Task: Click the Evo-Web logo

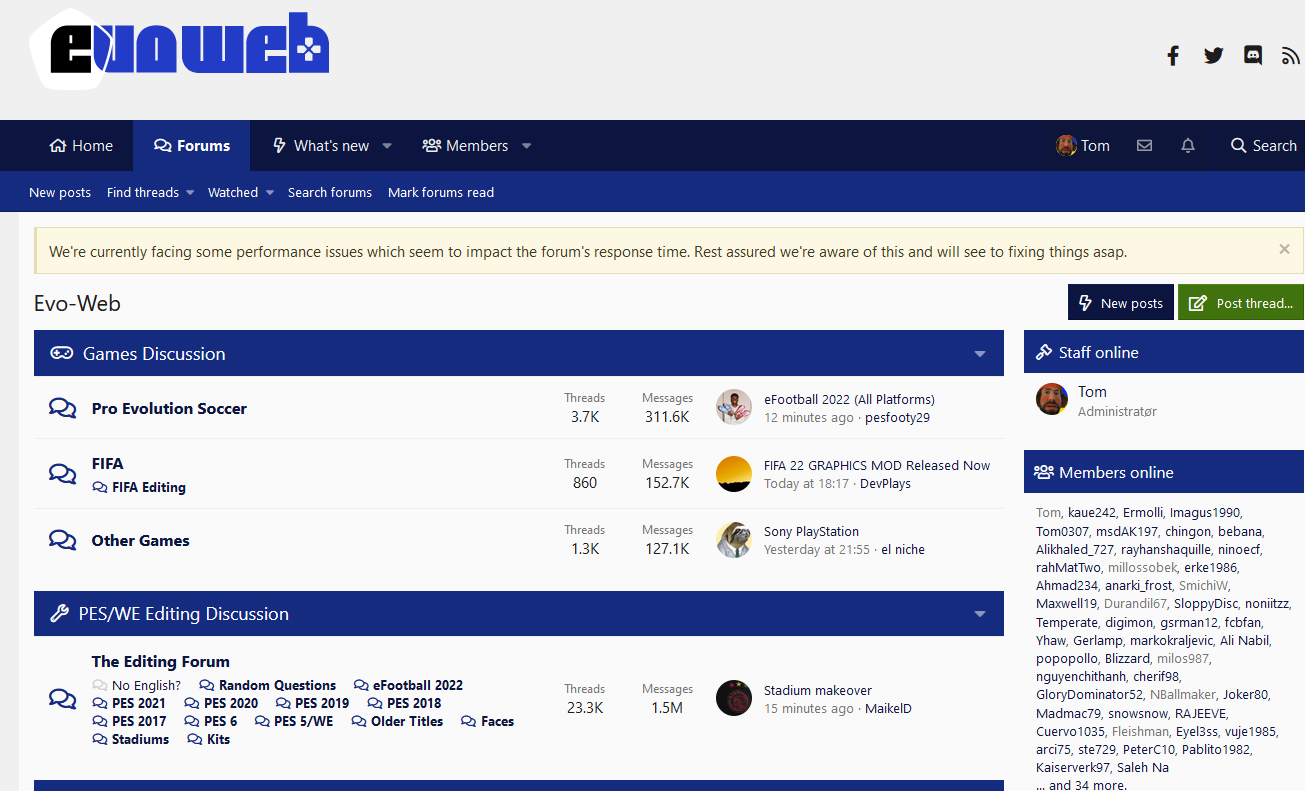Action: [x=180, y=48]
